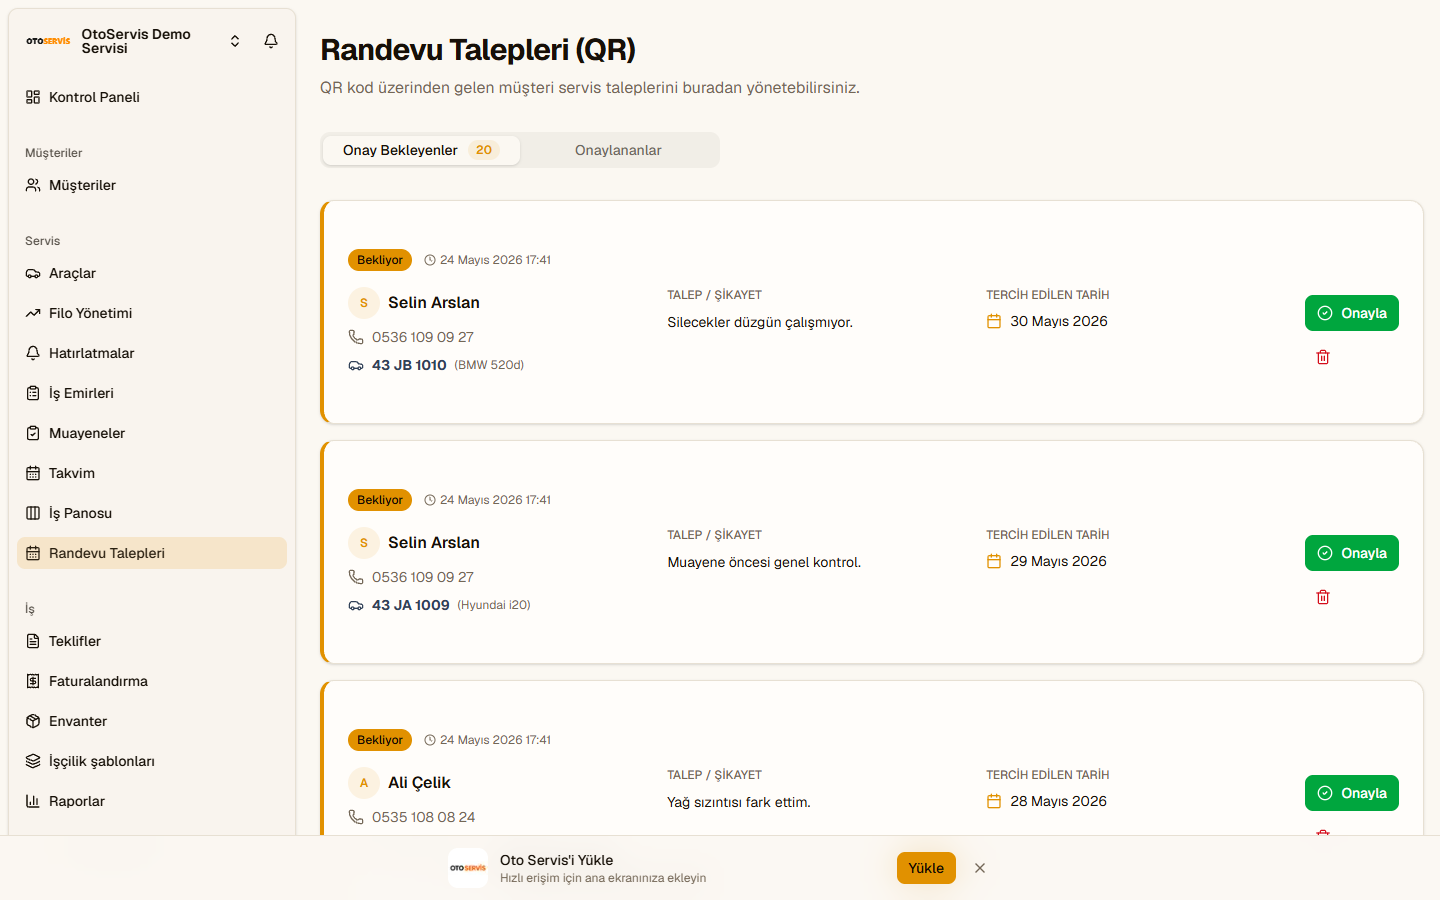Click calendar icon beside 30 Mayıs 2026
The width and height of the screenshot is (1440, 900).
pos(994,321)
